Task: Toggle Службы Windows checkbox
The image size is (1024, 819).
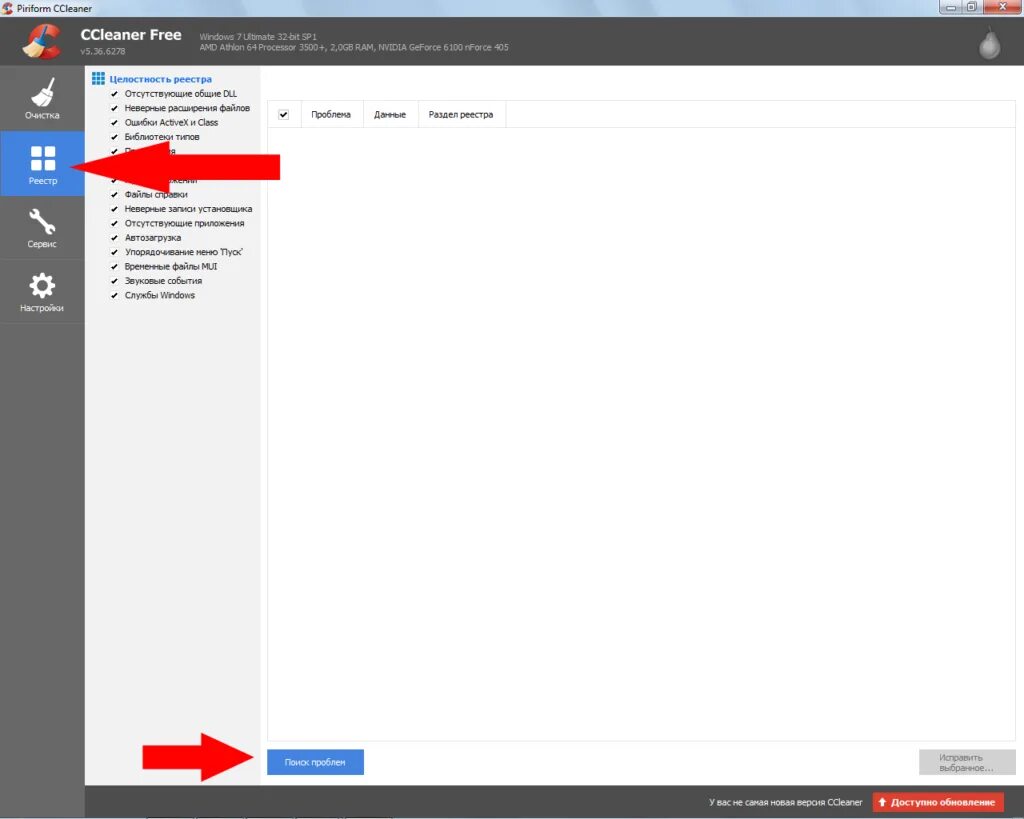Action: coord(114,295)
